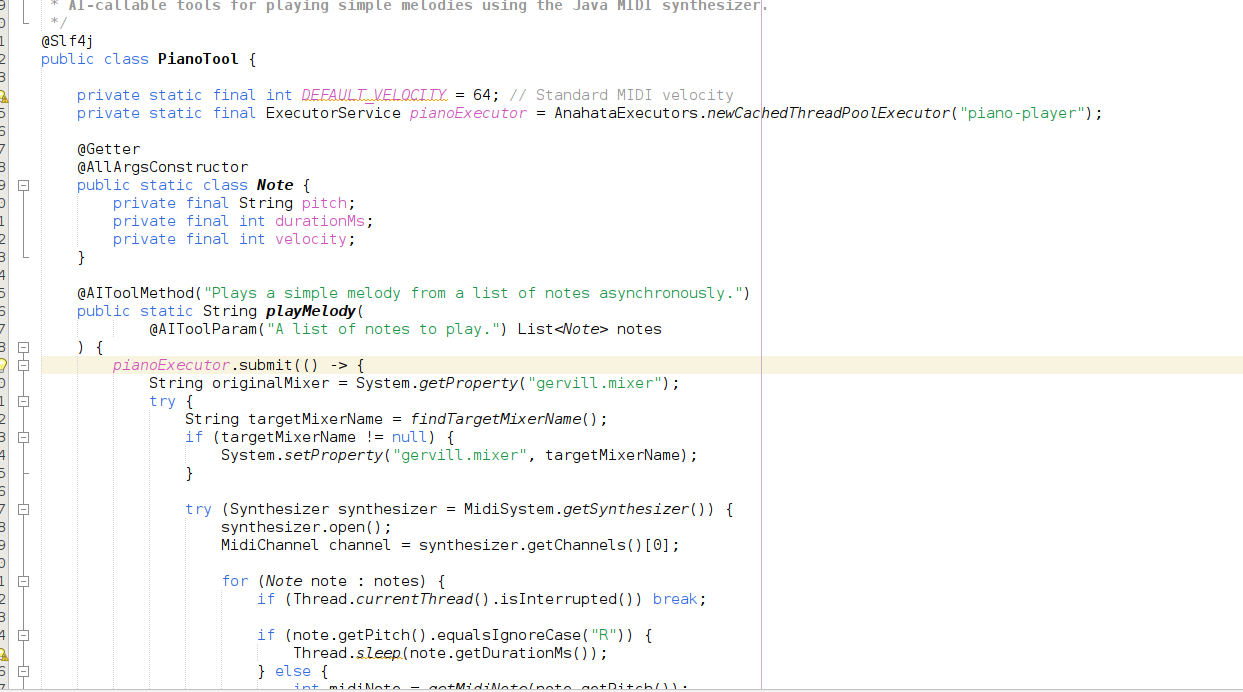Screen dimensions: 1243x692
Task: Collapse the pianoExecutor.submit lambda fold
Action: click(x=23, y=366)
